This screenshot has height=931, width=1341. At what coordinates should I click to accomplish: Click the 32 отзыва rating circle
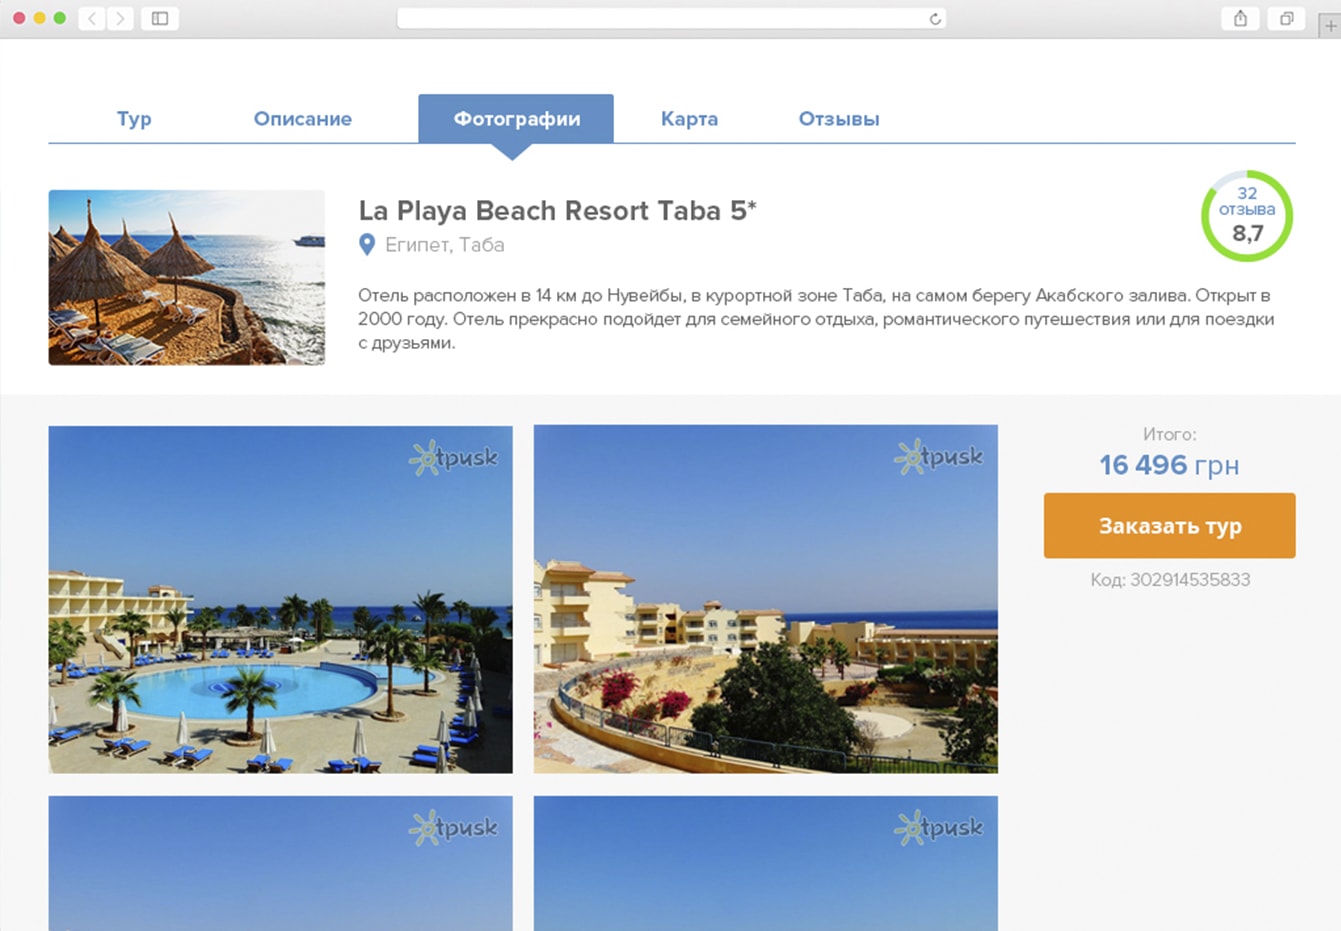coord(1247,216)
